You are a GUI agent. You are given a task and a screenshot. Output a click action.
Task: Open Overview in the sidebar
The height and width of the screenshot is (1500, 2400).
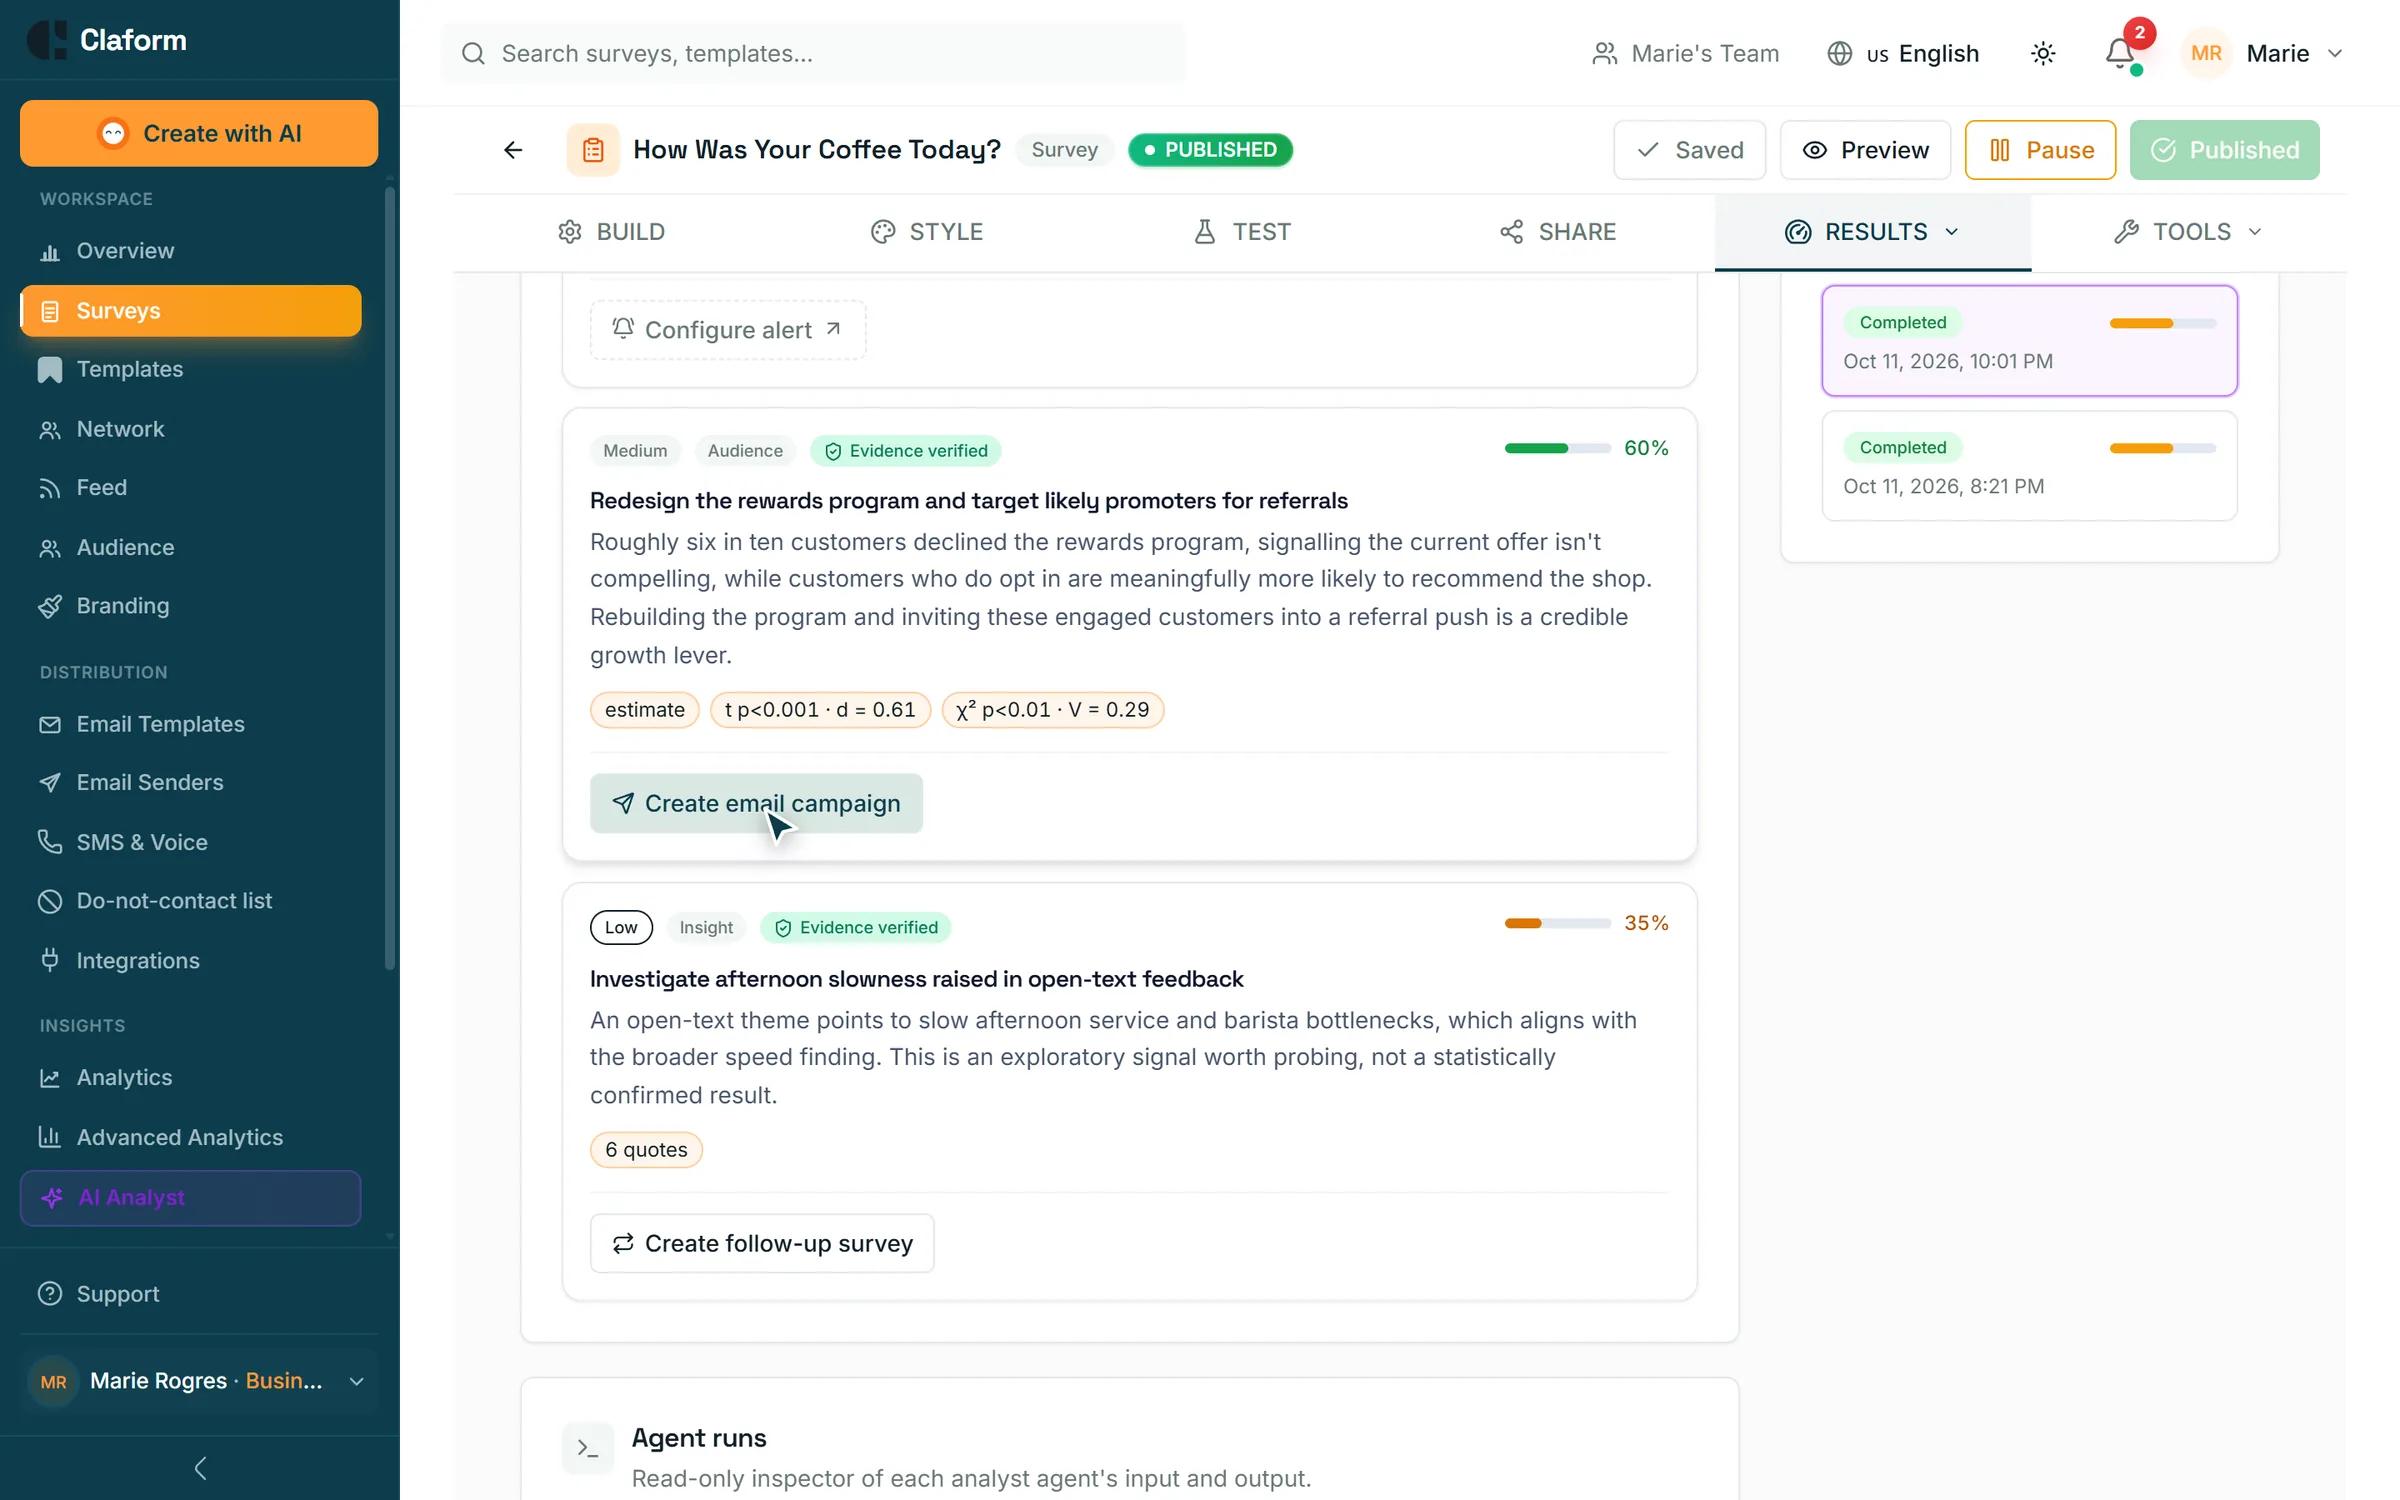[x=190, y=251]
